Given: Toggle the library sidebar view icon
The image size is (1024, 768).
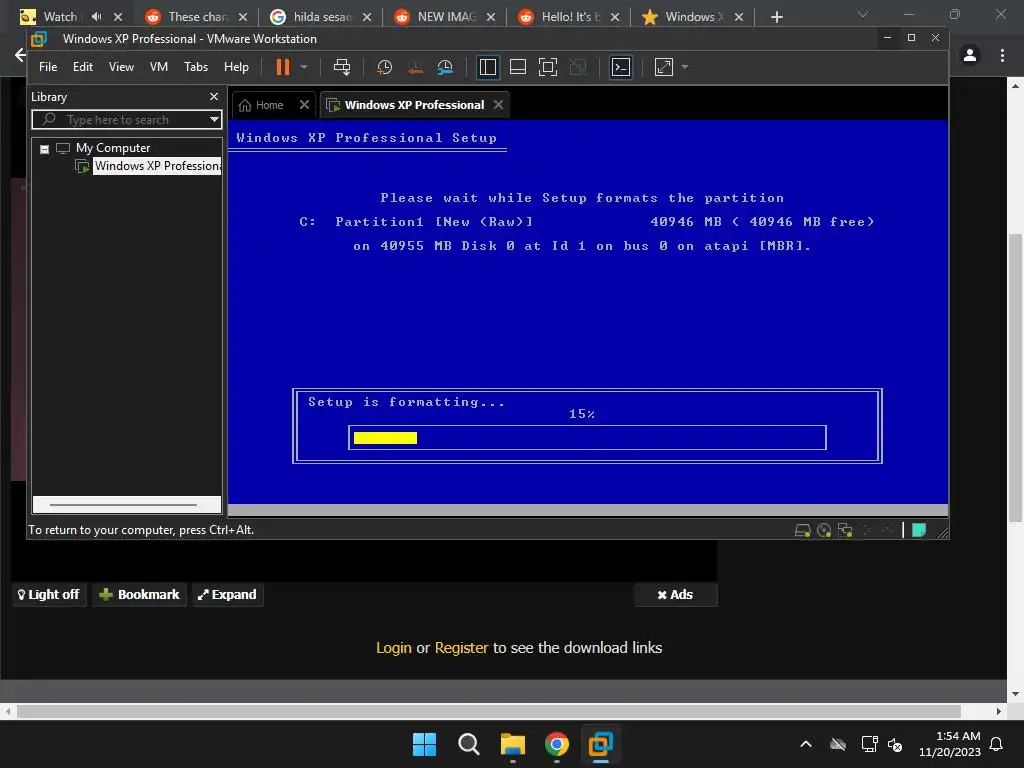Looking at the screenshot, I should point(487,67).
